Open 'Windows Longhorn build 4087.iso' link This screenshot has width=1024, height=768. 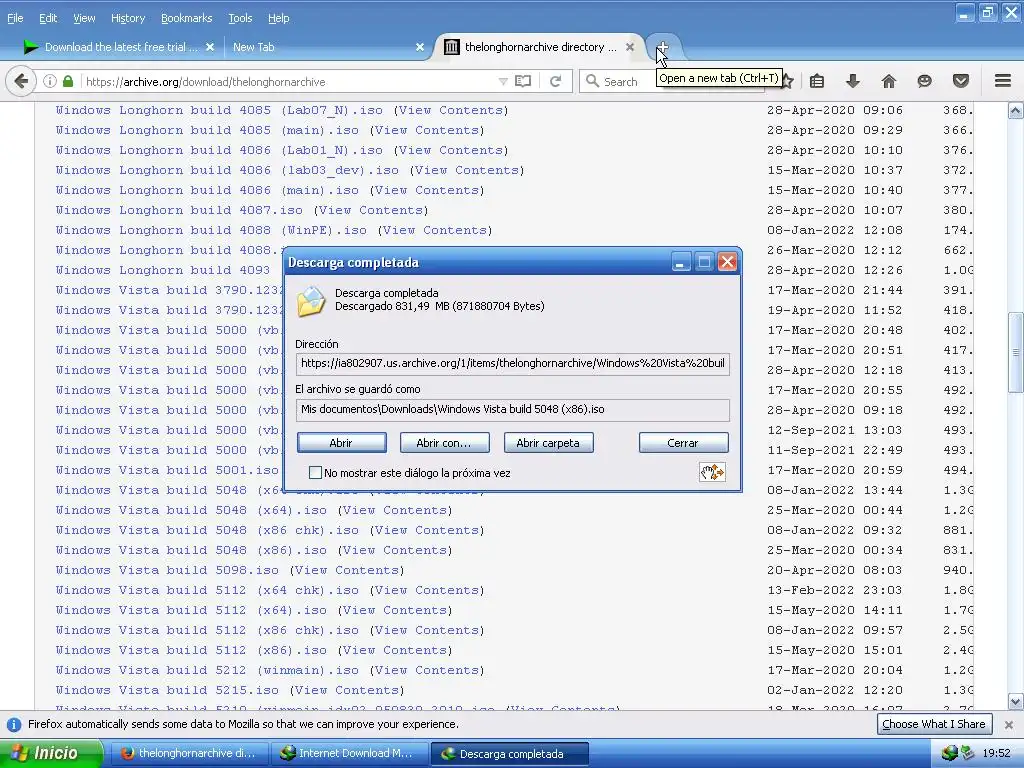point(179,210)
